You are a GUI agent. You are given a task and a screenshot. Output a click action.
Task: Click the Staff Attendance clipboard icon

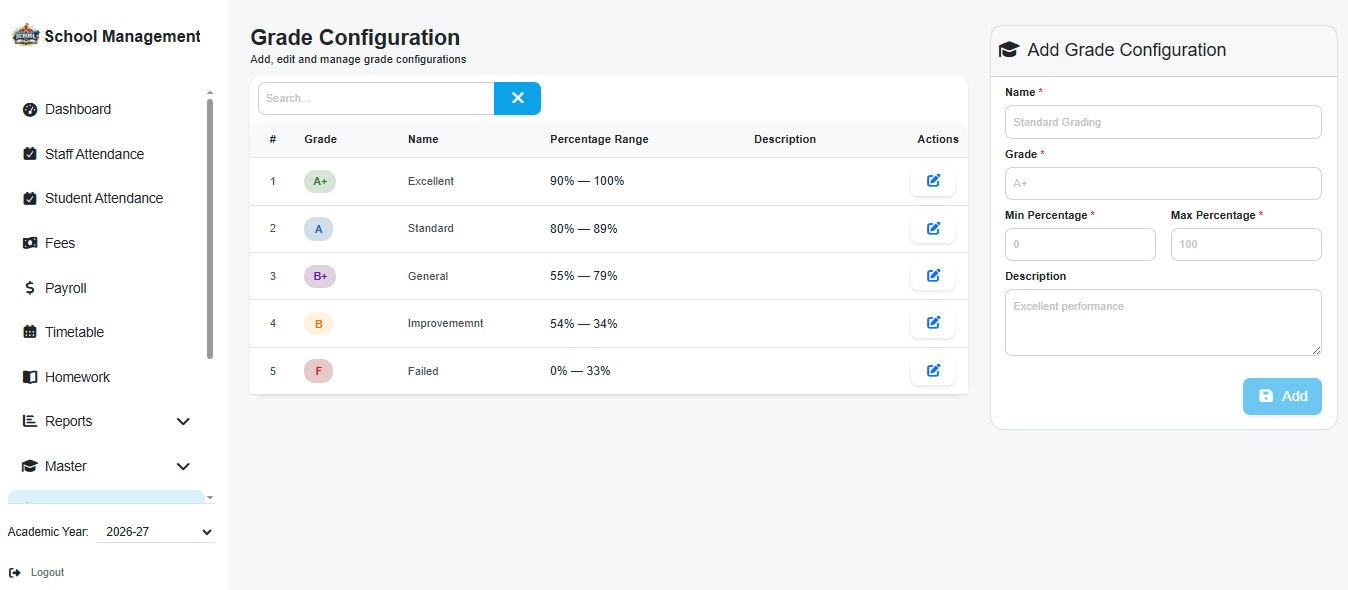click(x=30, y=154)
